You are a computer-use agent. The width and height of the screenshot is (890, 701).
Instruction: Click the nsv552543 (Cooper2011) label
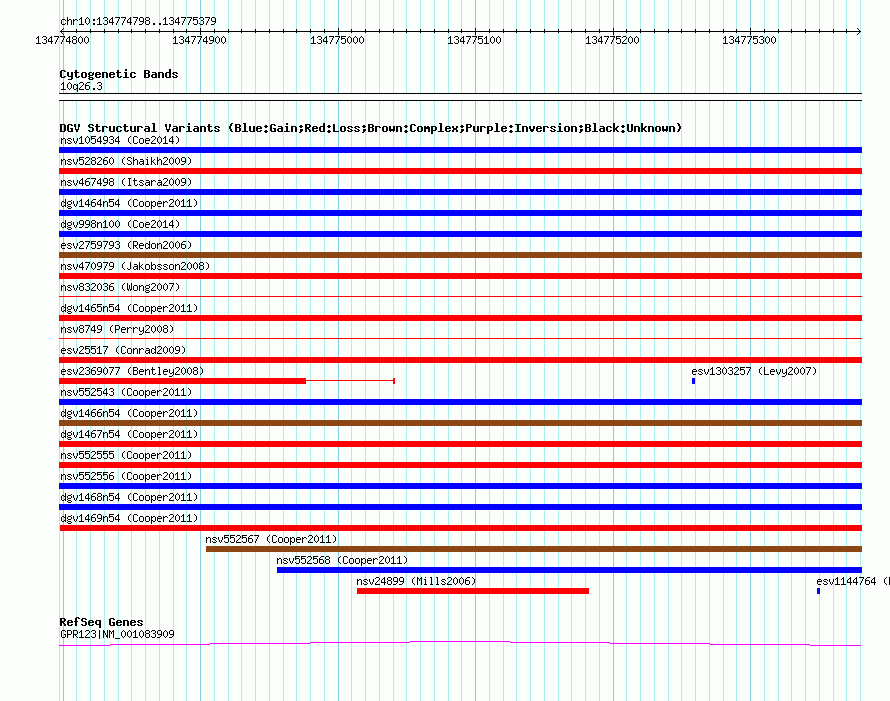(x=126, y=392)
